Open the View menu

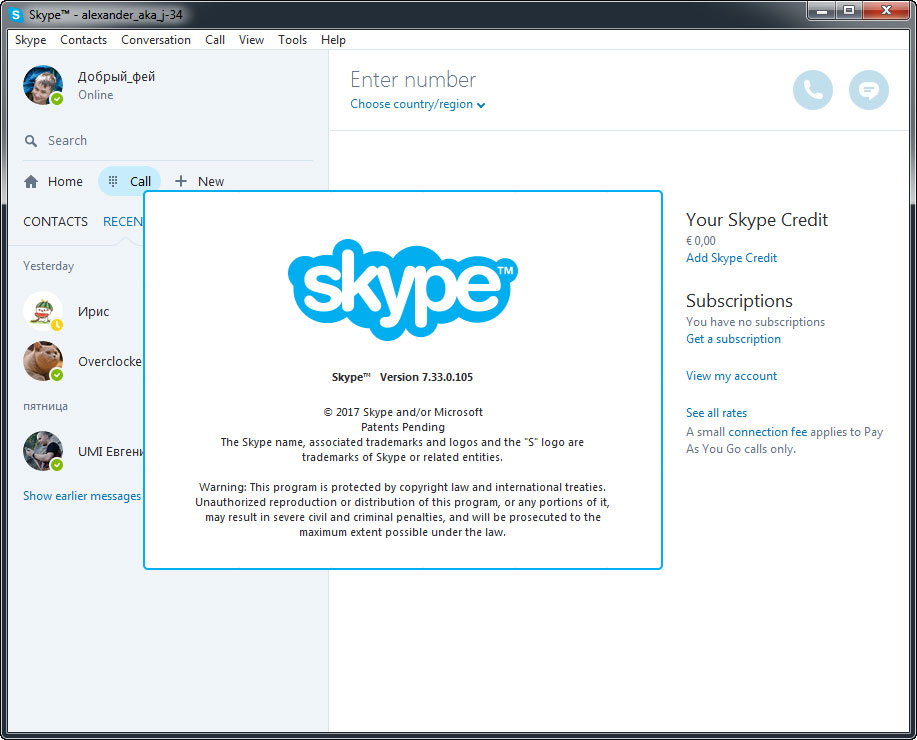point(251,40)
